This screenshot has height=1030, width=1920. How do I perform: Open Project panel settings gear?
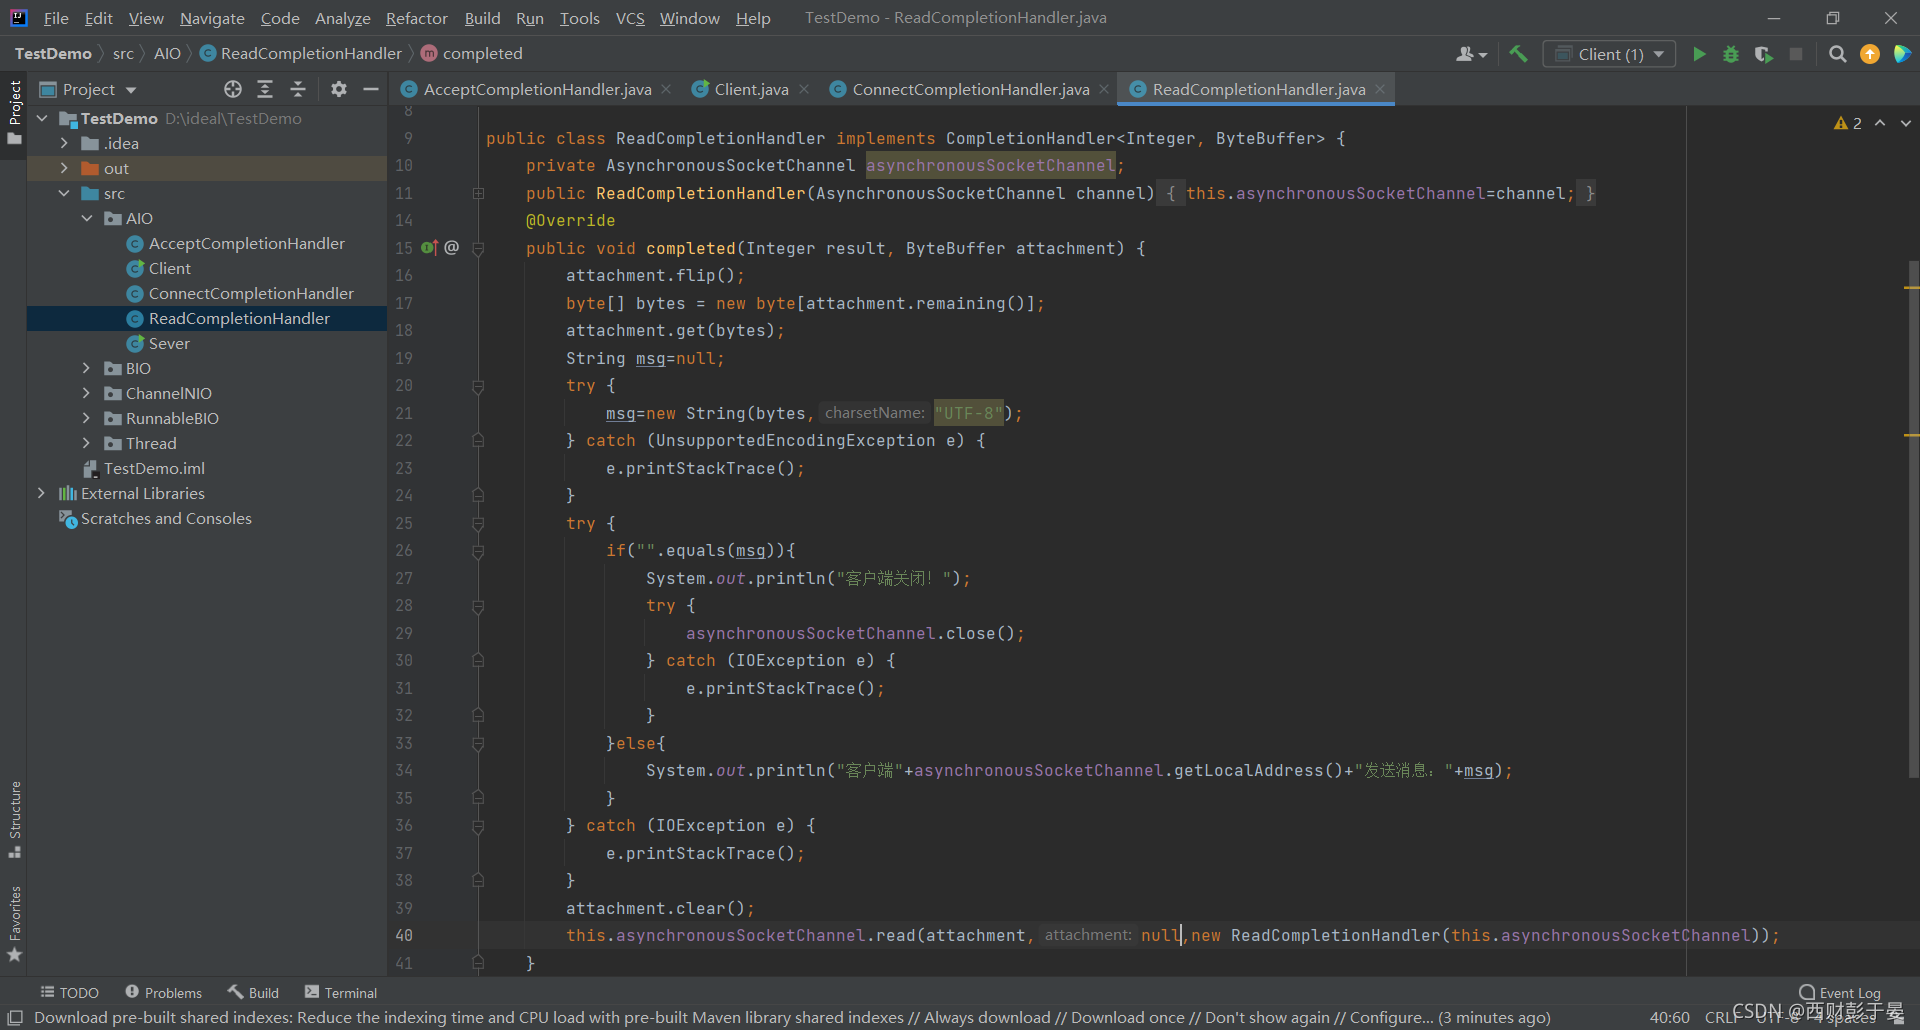coord(339,89)
